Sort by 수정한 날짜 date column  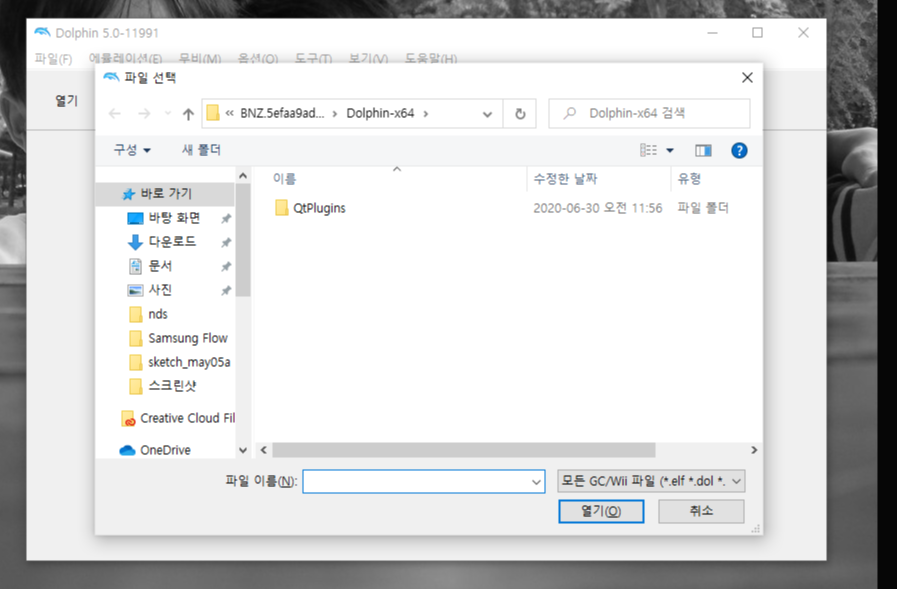[565, 179]
